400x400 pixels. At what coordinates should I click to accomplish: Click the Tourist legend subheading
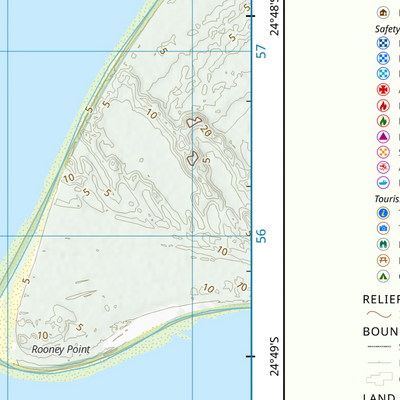coord(387,199)
